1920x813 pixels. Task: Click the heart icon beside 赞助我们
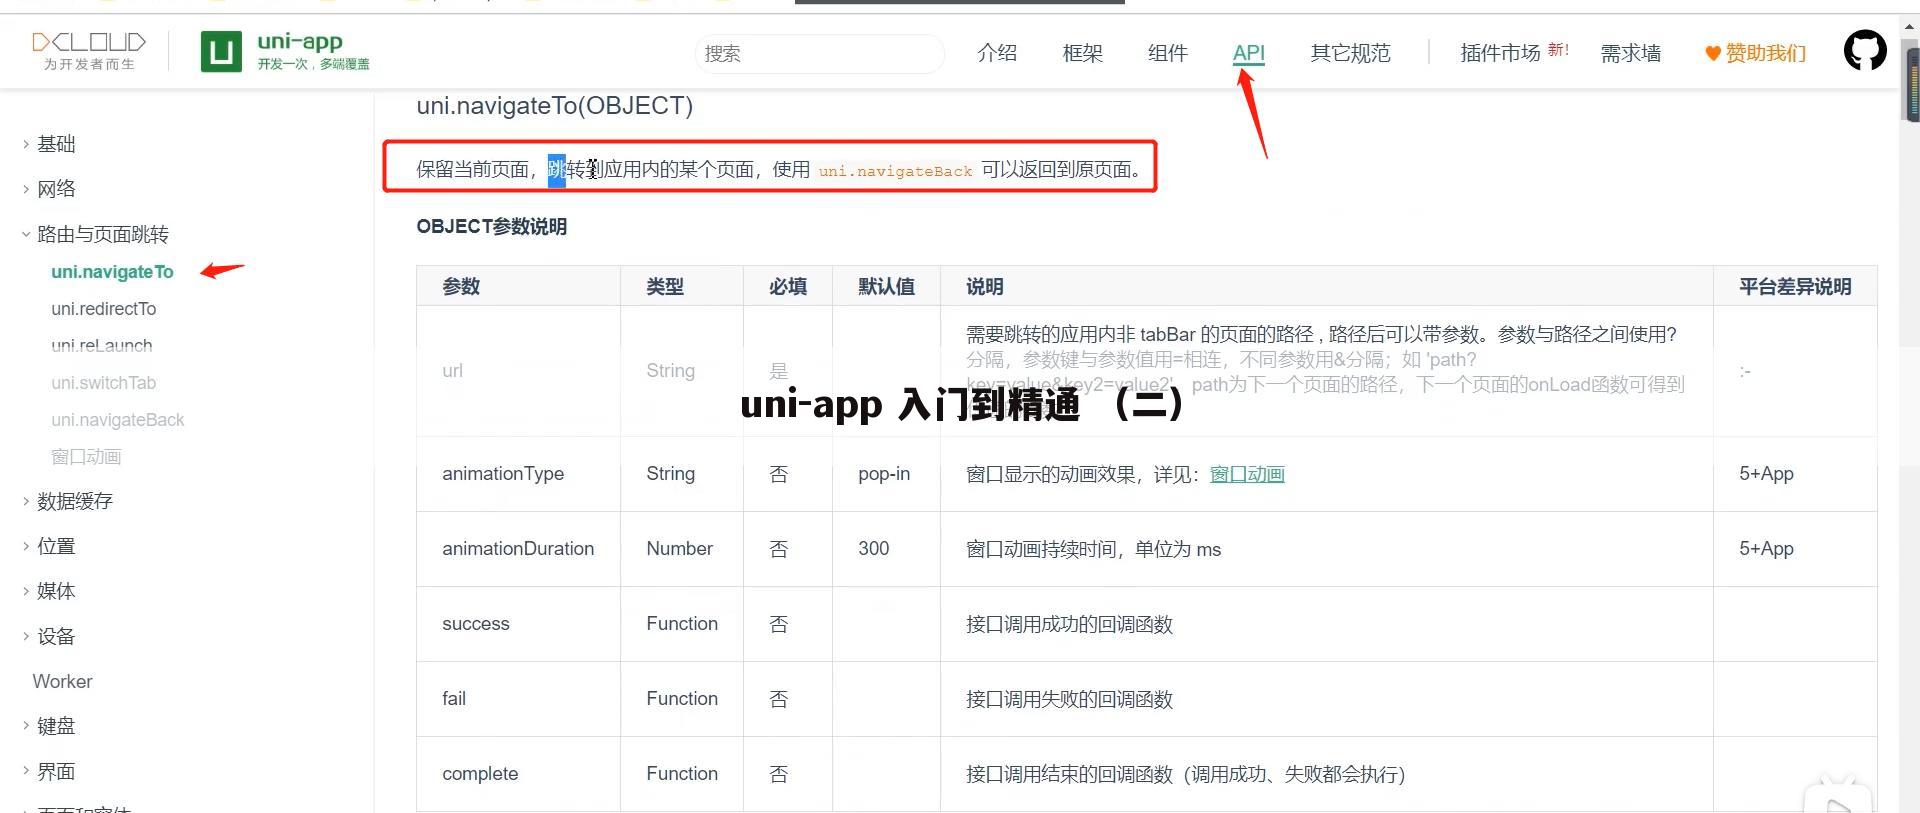coord(1712,54)
